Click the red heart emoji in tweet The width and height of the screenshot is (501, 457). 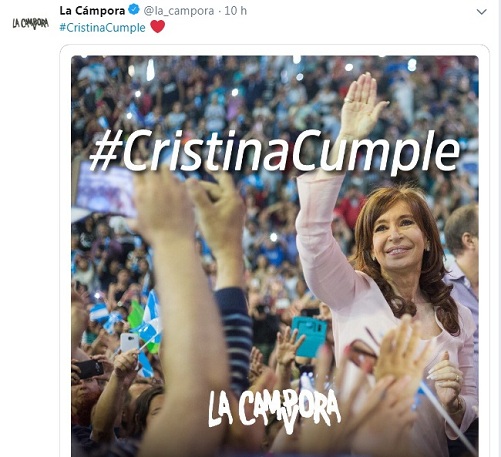[157, 27]
